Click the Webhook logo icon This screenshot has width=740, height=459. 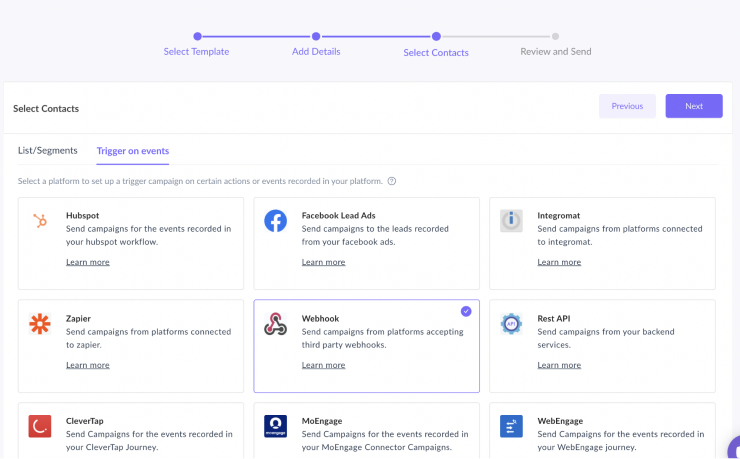[276, 324]
